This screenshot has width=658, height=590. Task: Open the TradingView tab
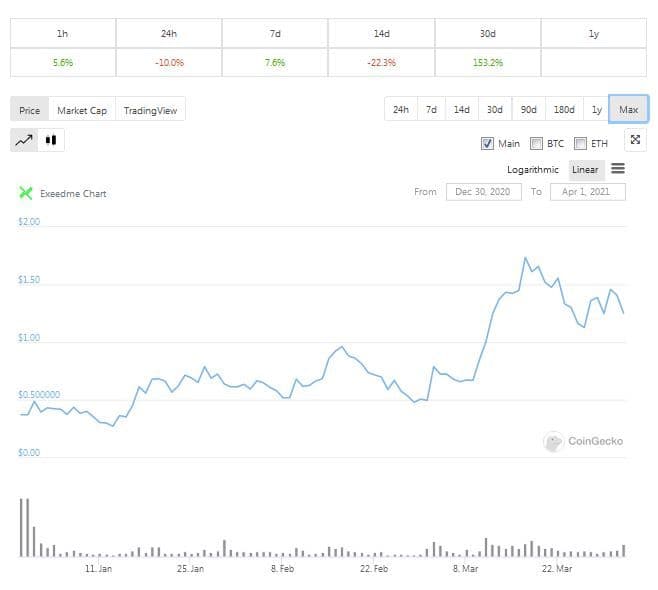coord(150,110)
